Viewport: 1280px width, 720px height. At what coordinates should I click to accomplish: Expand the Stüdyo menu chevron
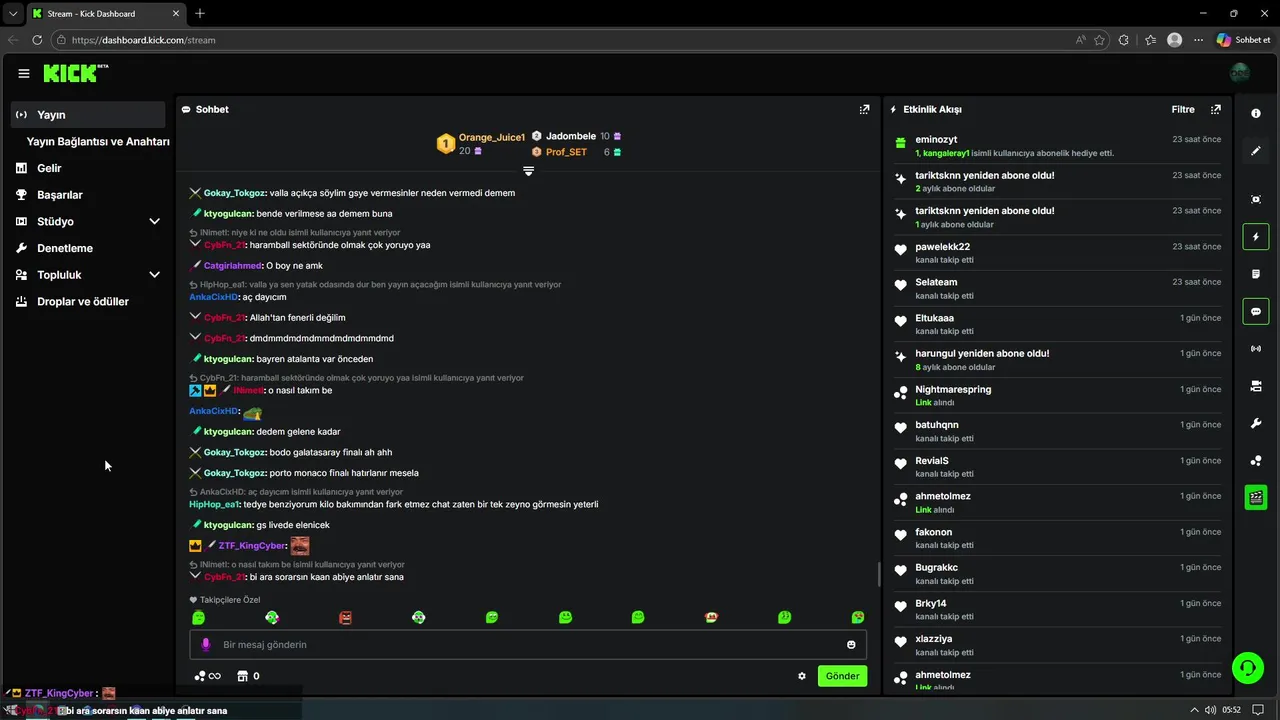click(154, 221)
